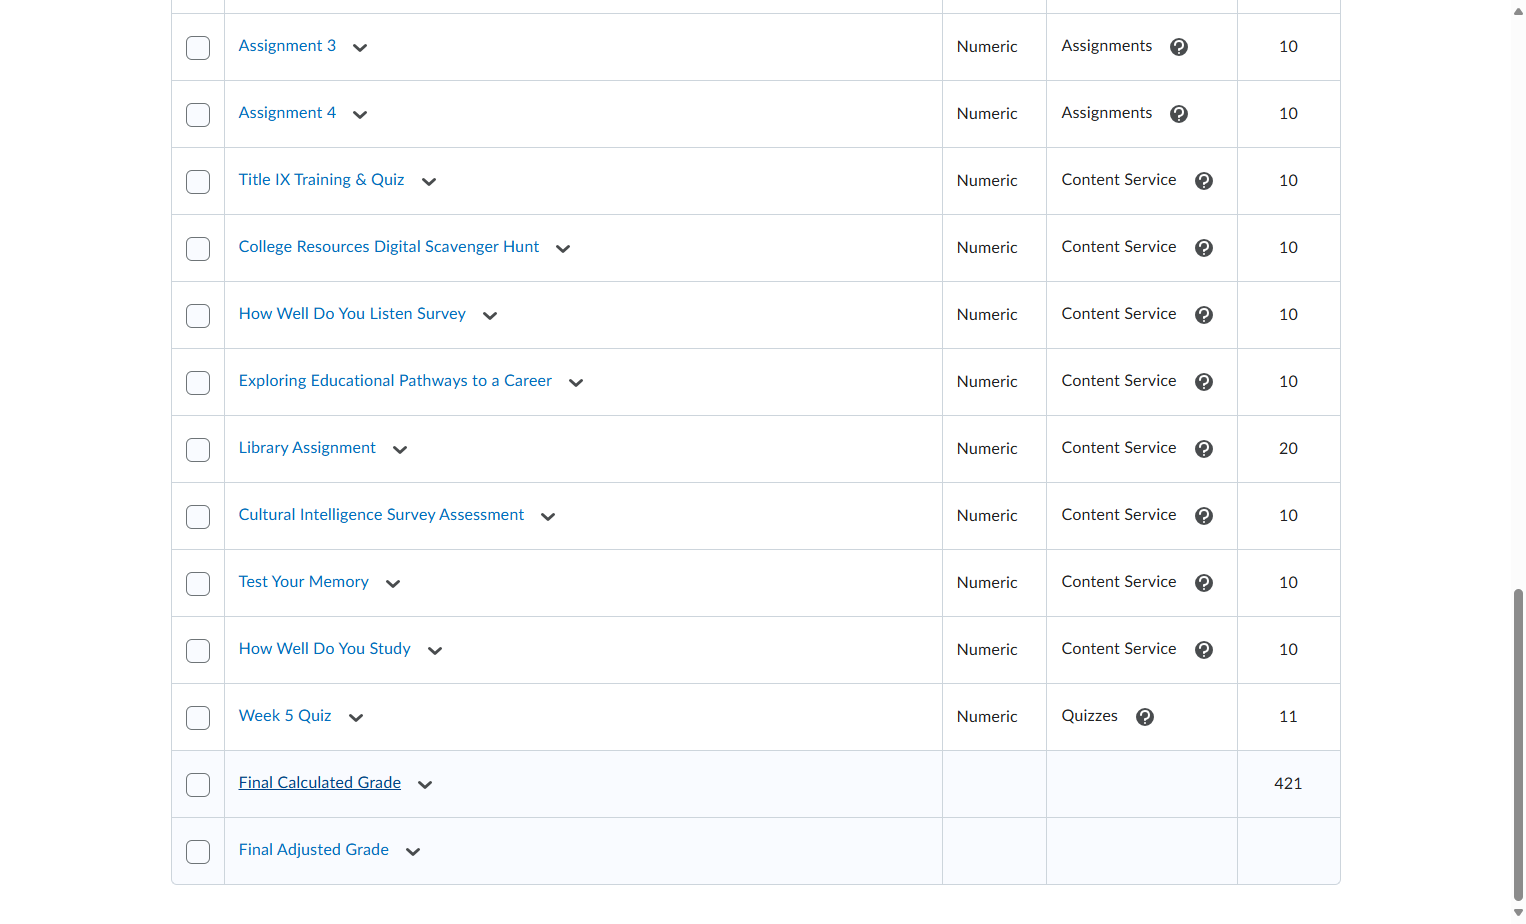
Task: Open Title IX Training & Quiz dropdown chevron
Action: pos(429,182)
